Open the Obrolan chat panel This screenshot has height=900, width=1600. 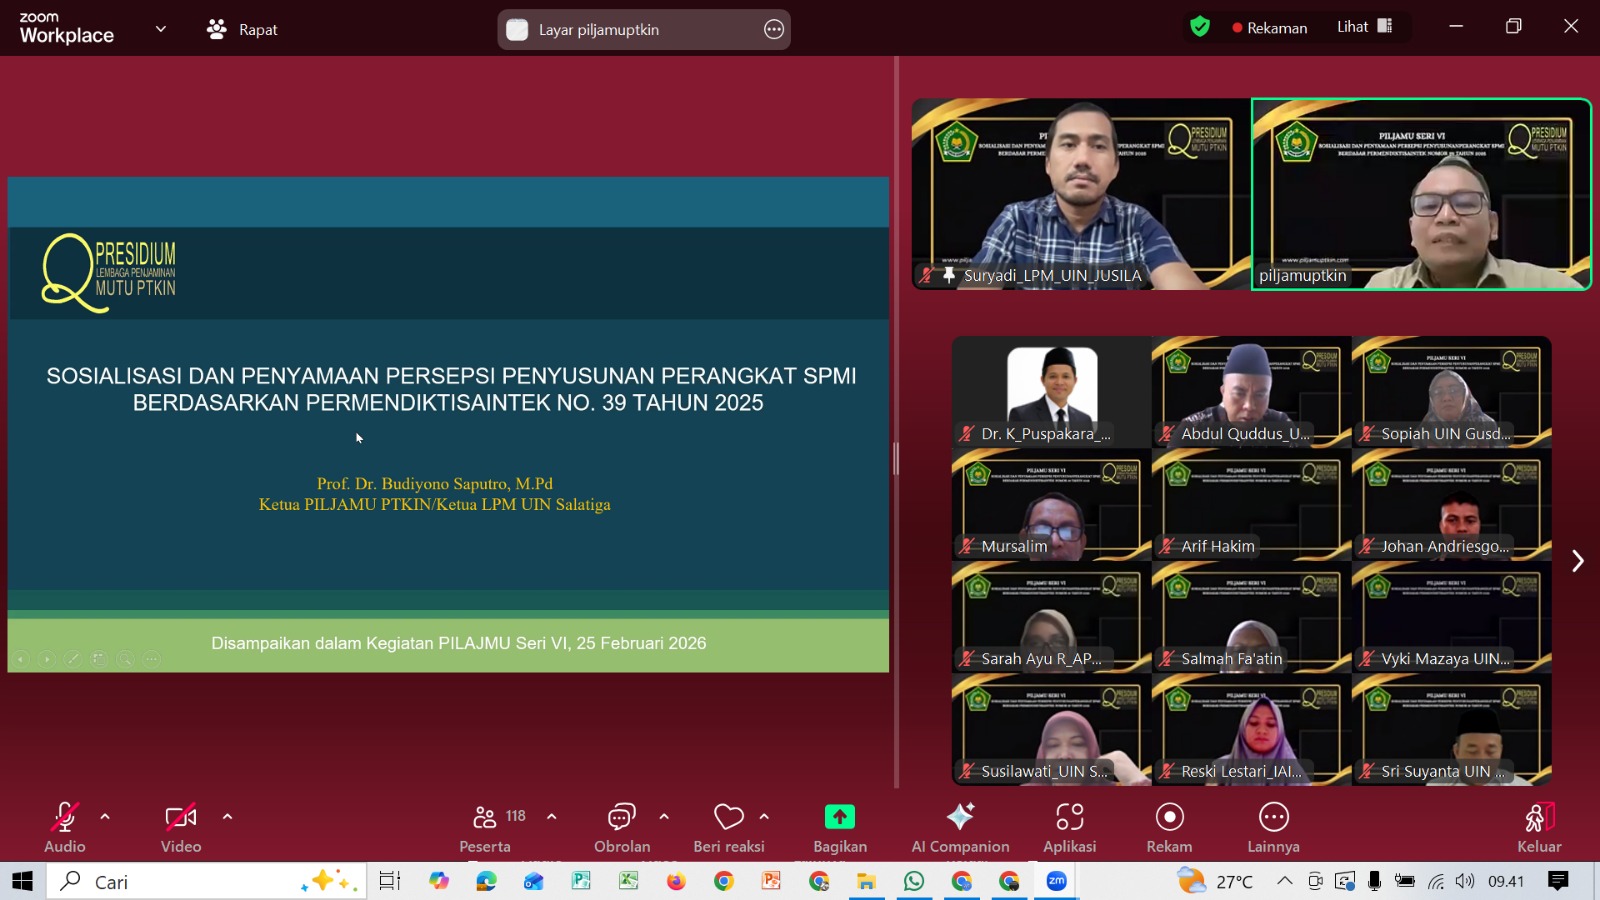621,818
